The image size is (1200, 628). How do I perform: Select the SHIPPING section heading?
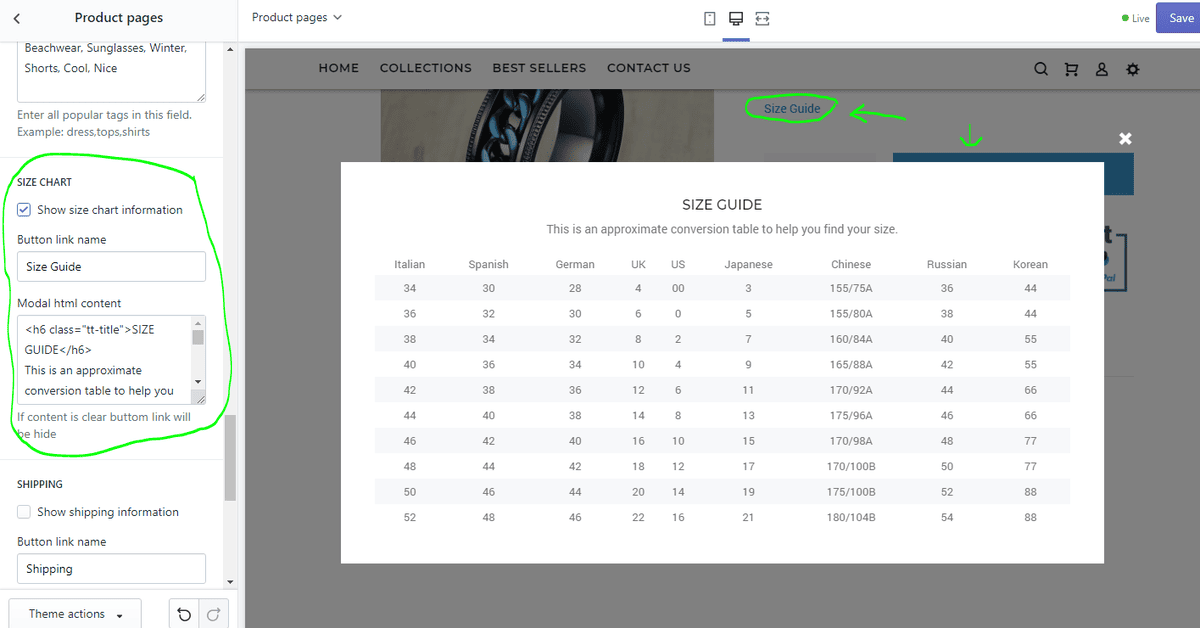[40, 485]
